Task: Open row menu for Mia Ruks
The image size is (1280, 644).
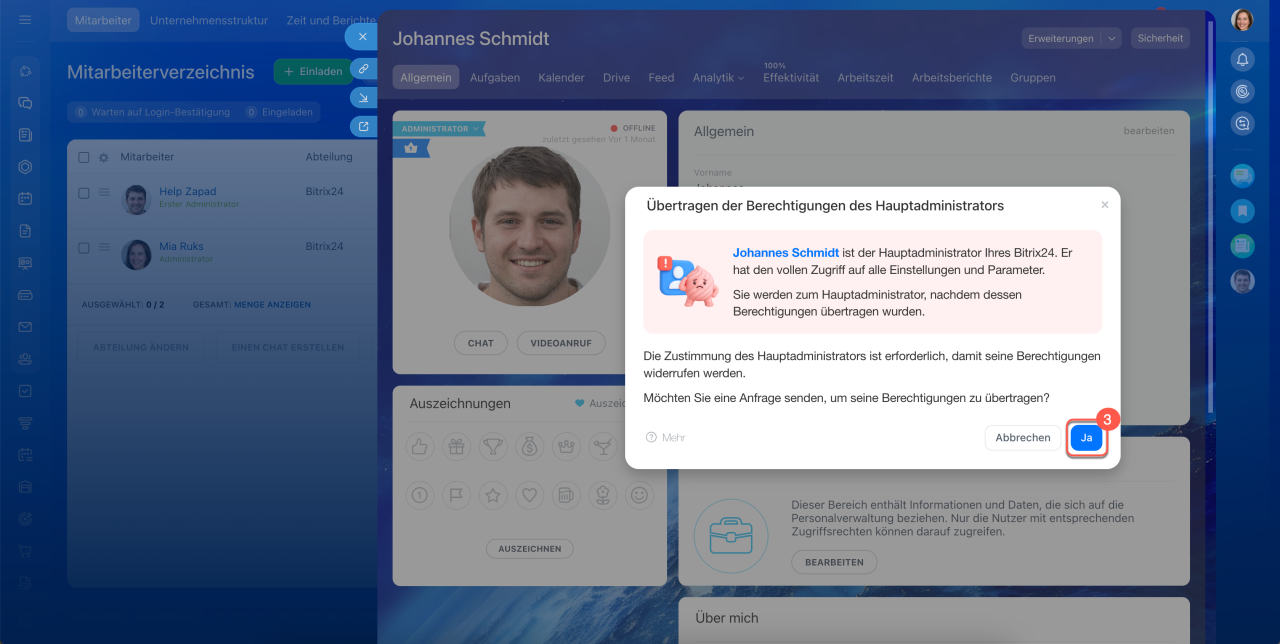Action: pos(104,248)
